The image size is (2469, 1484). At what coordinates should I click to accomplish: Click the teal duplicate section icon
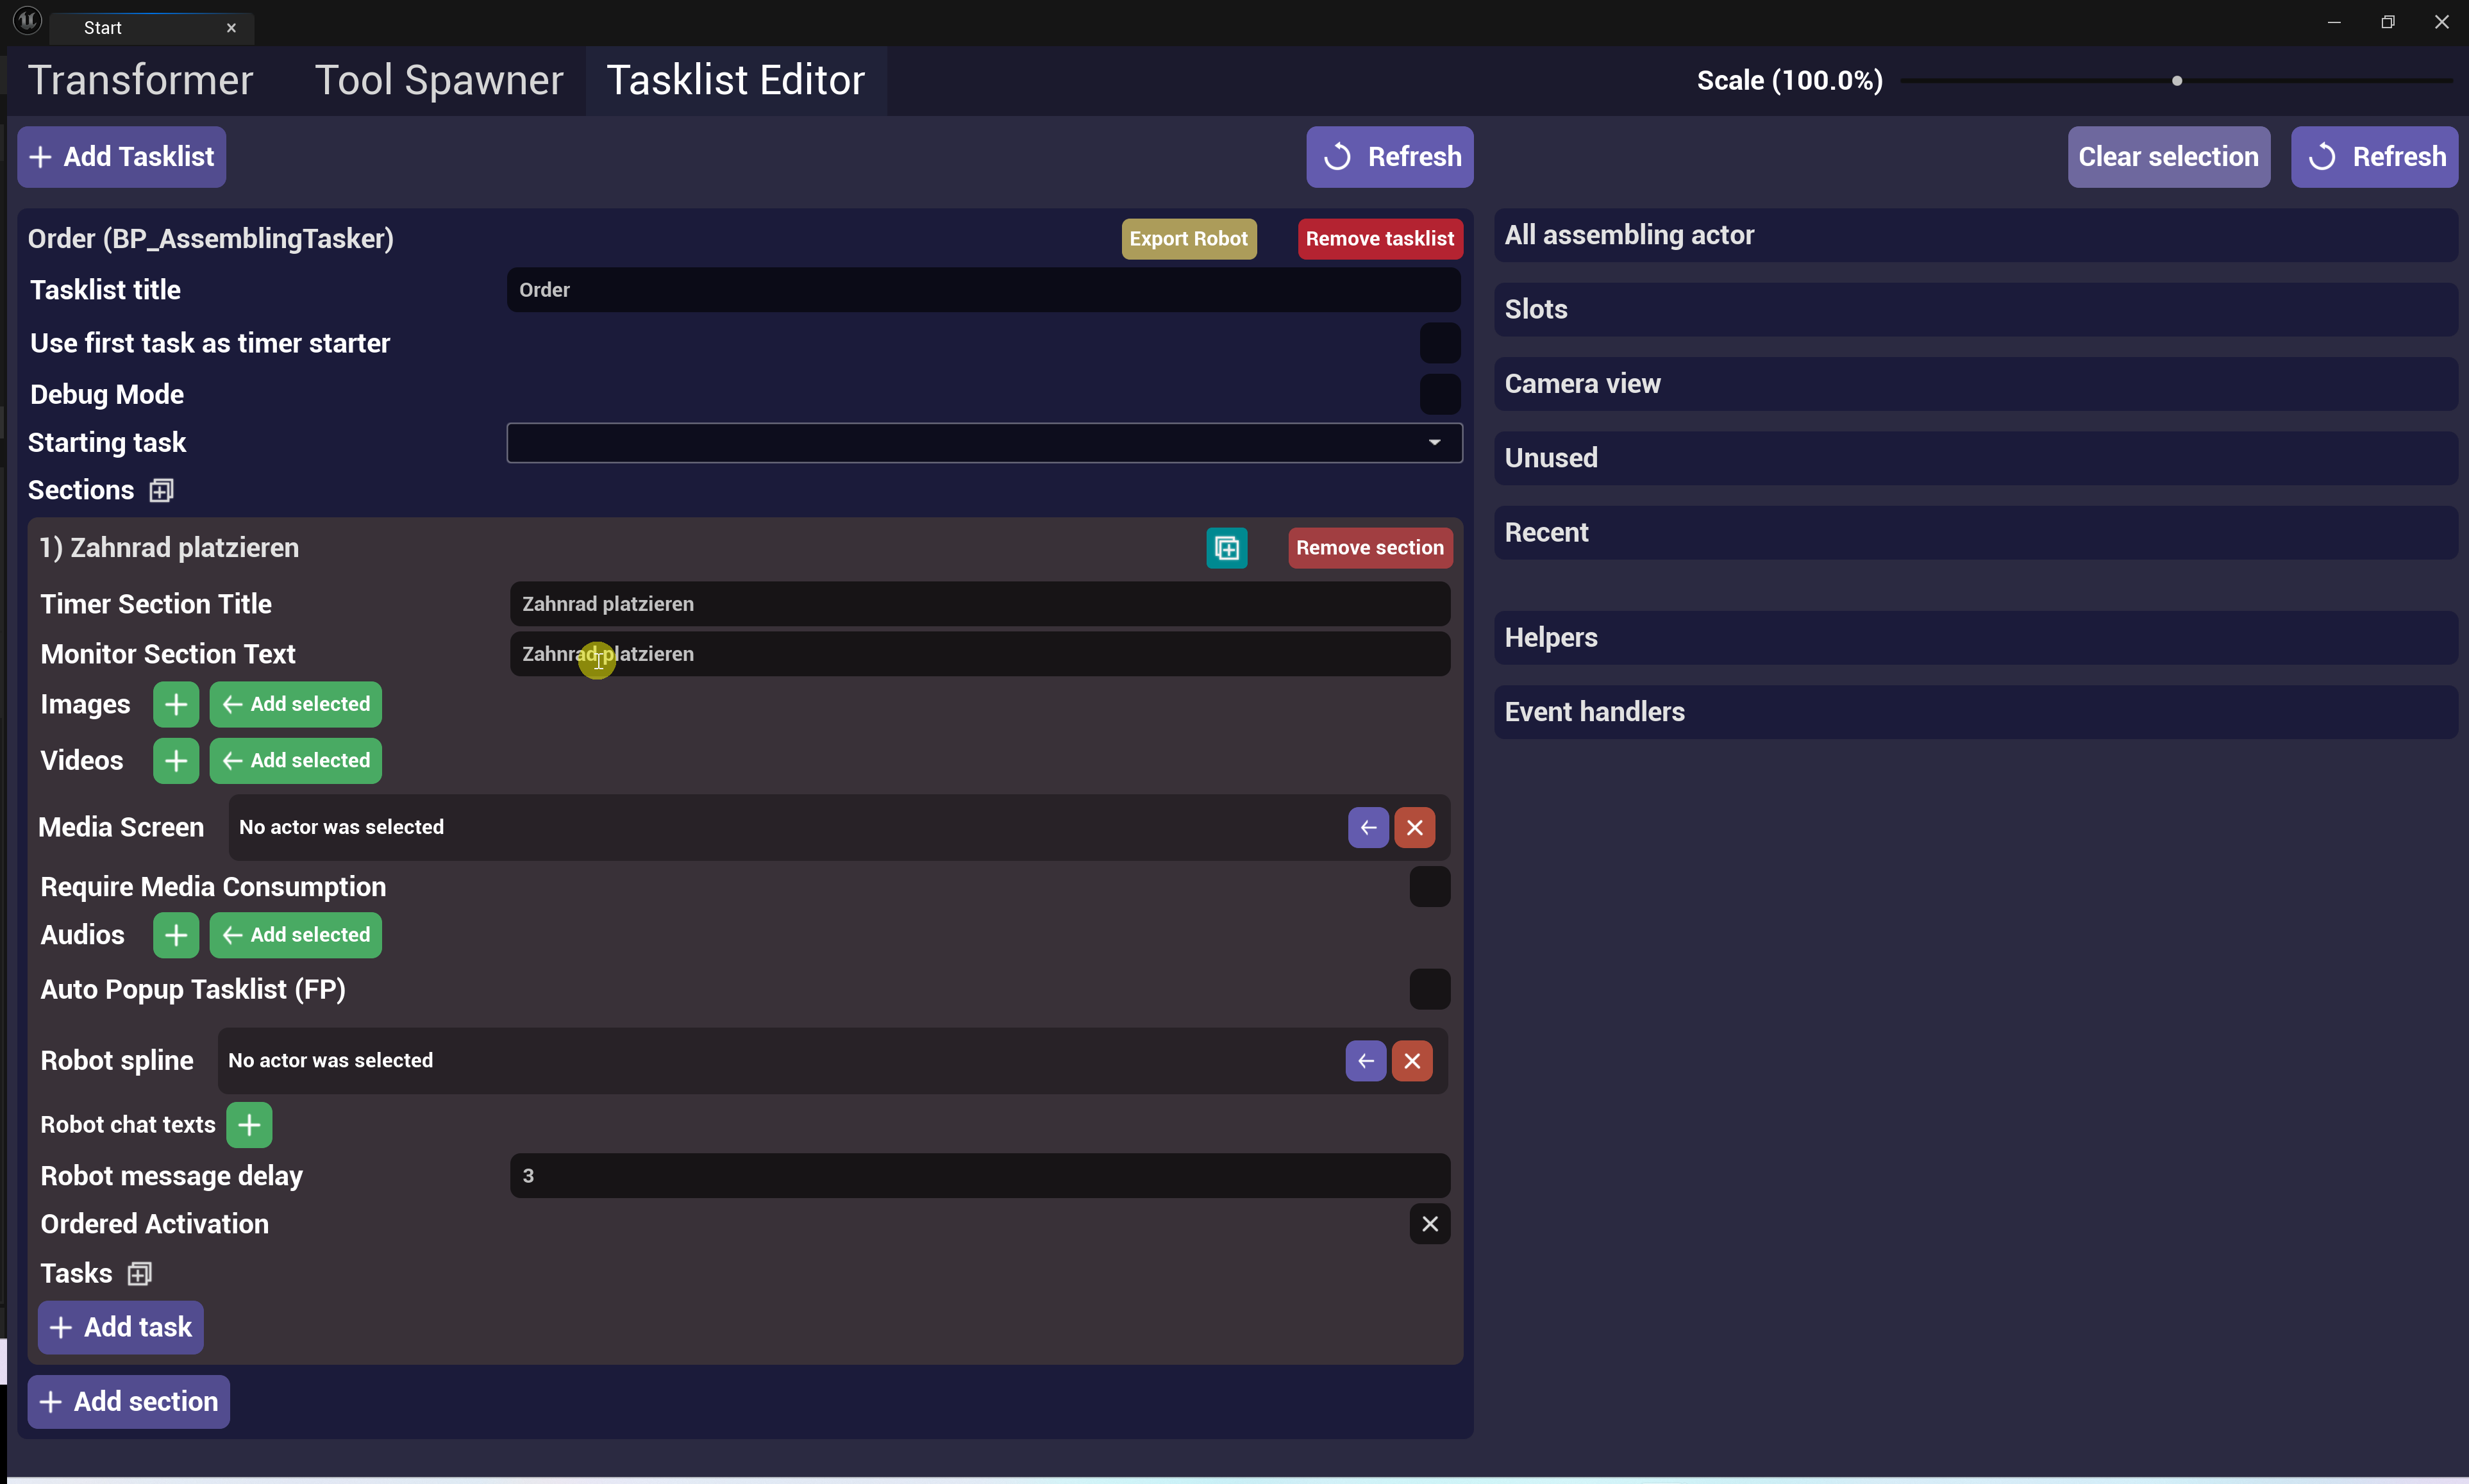1226,548
